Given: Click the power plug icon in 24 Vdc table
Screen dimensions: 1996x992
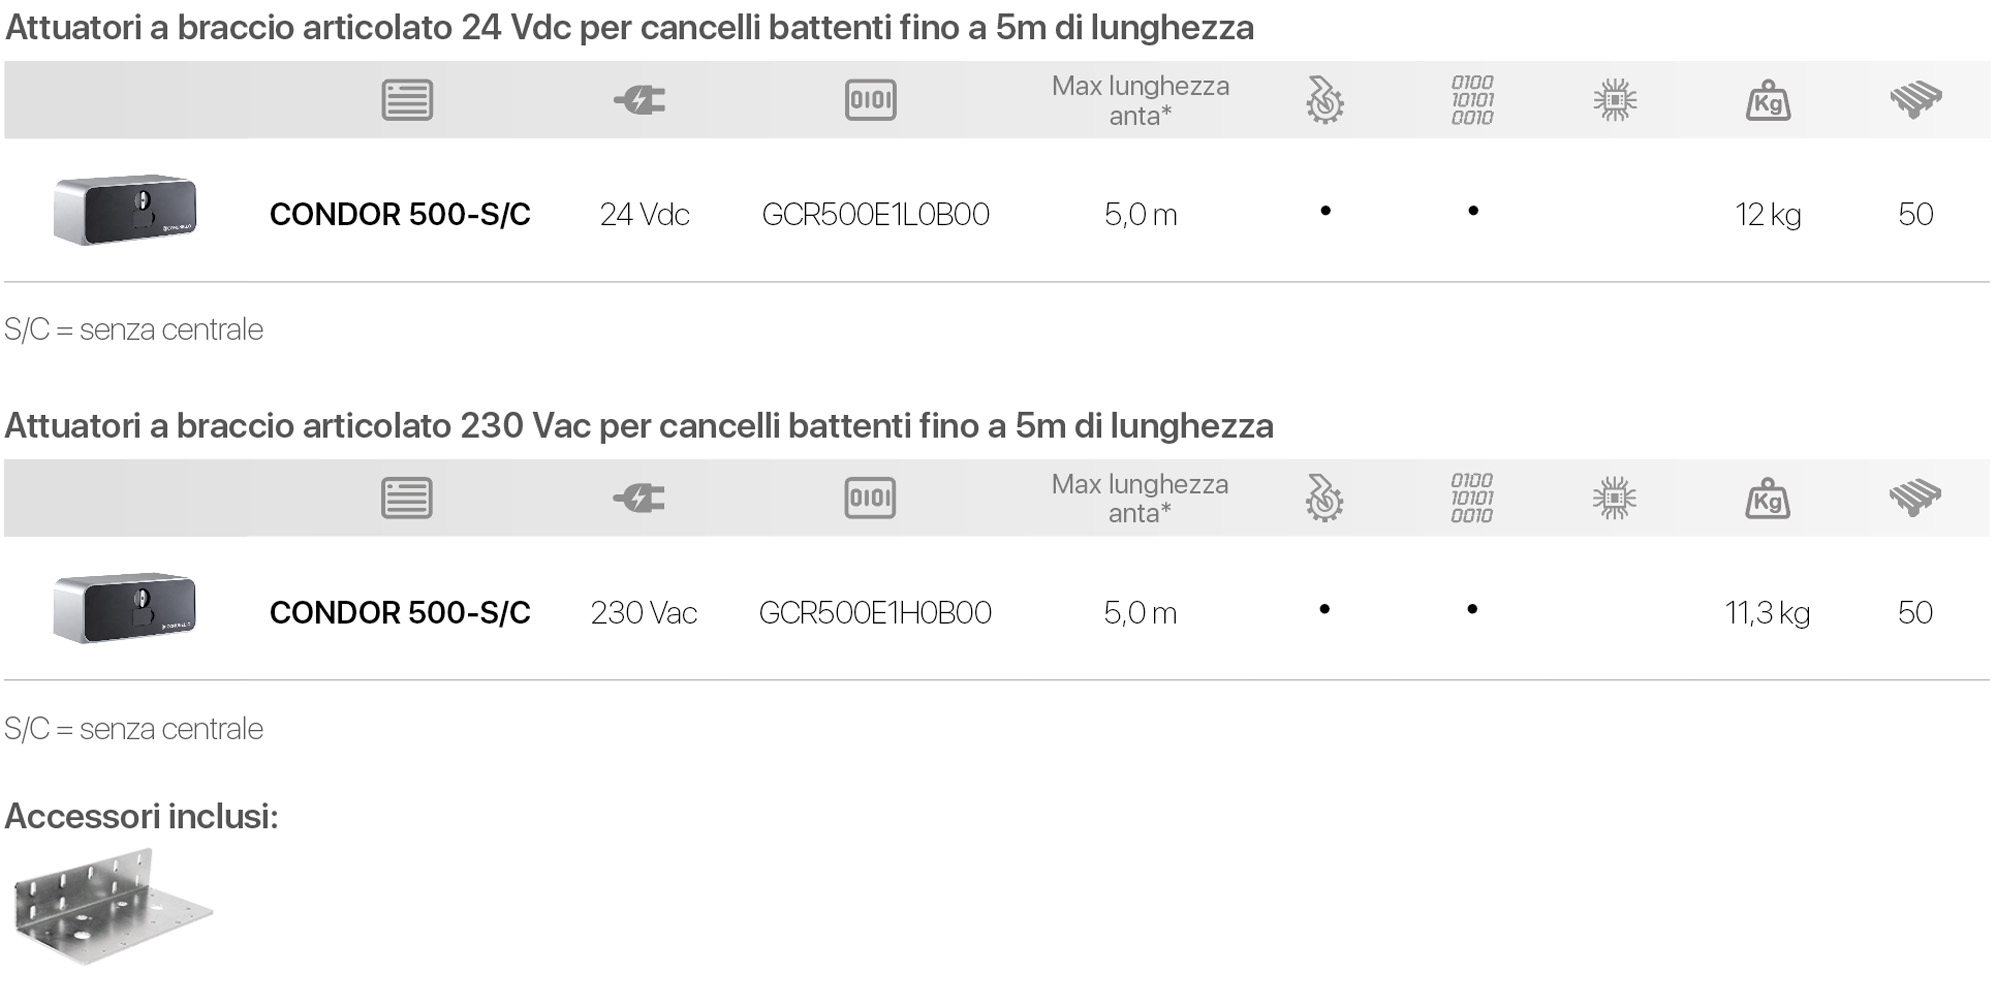Looking at the screenshot, I should 640,100.
